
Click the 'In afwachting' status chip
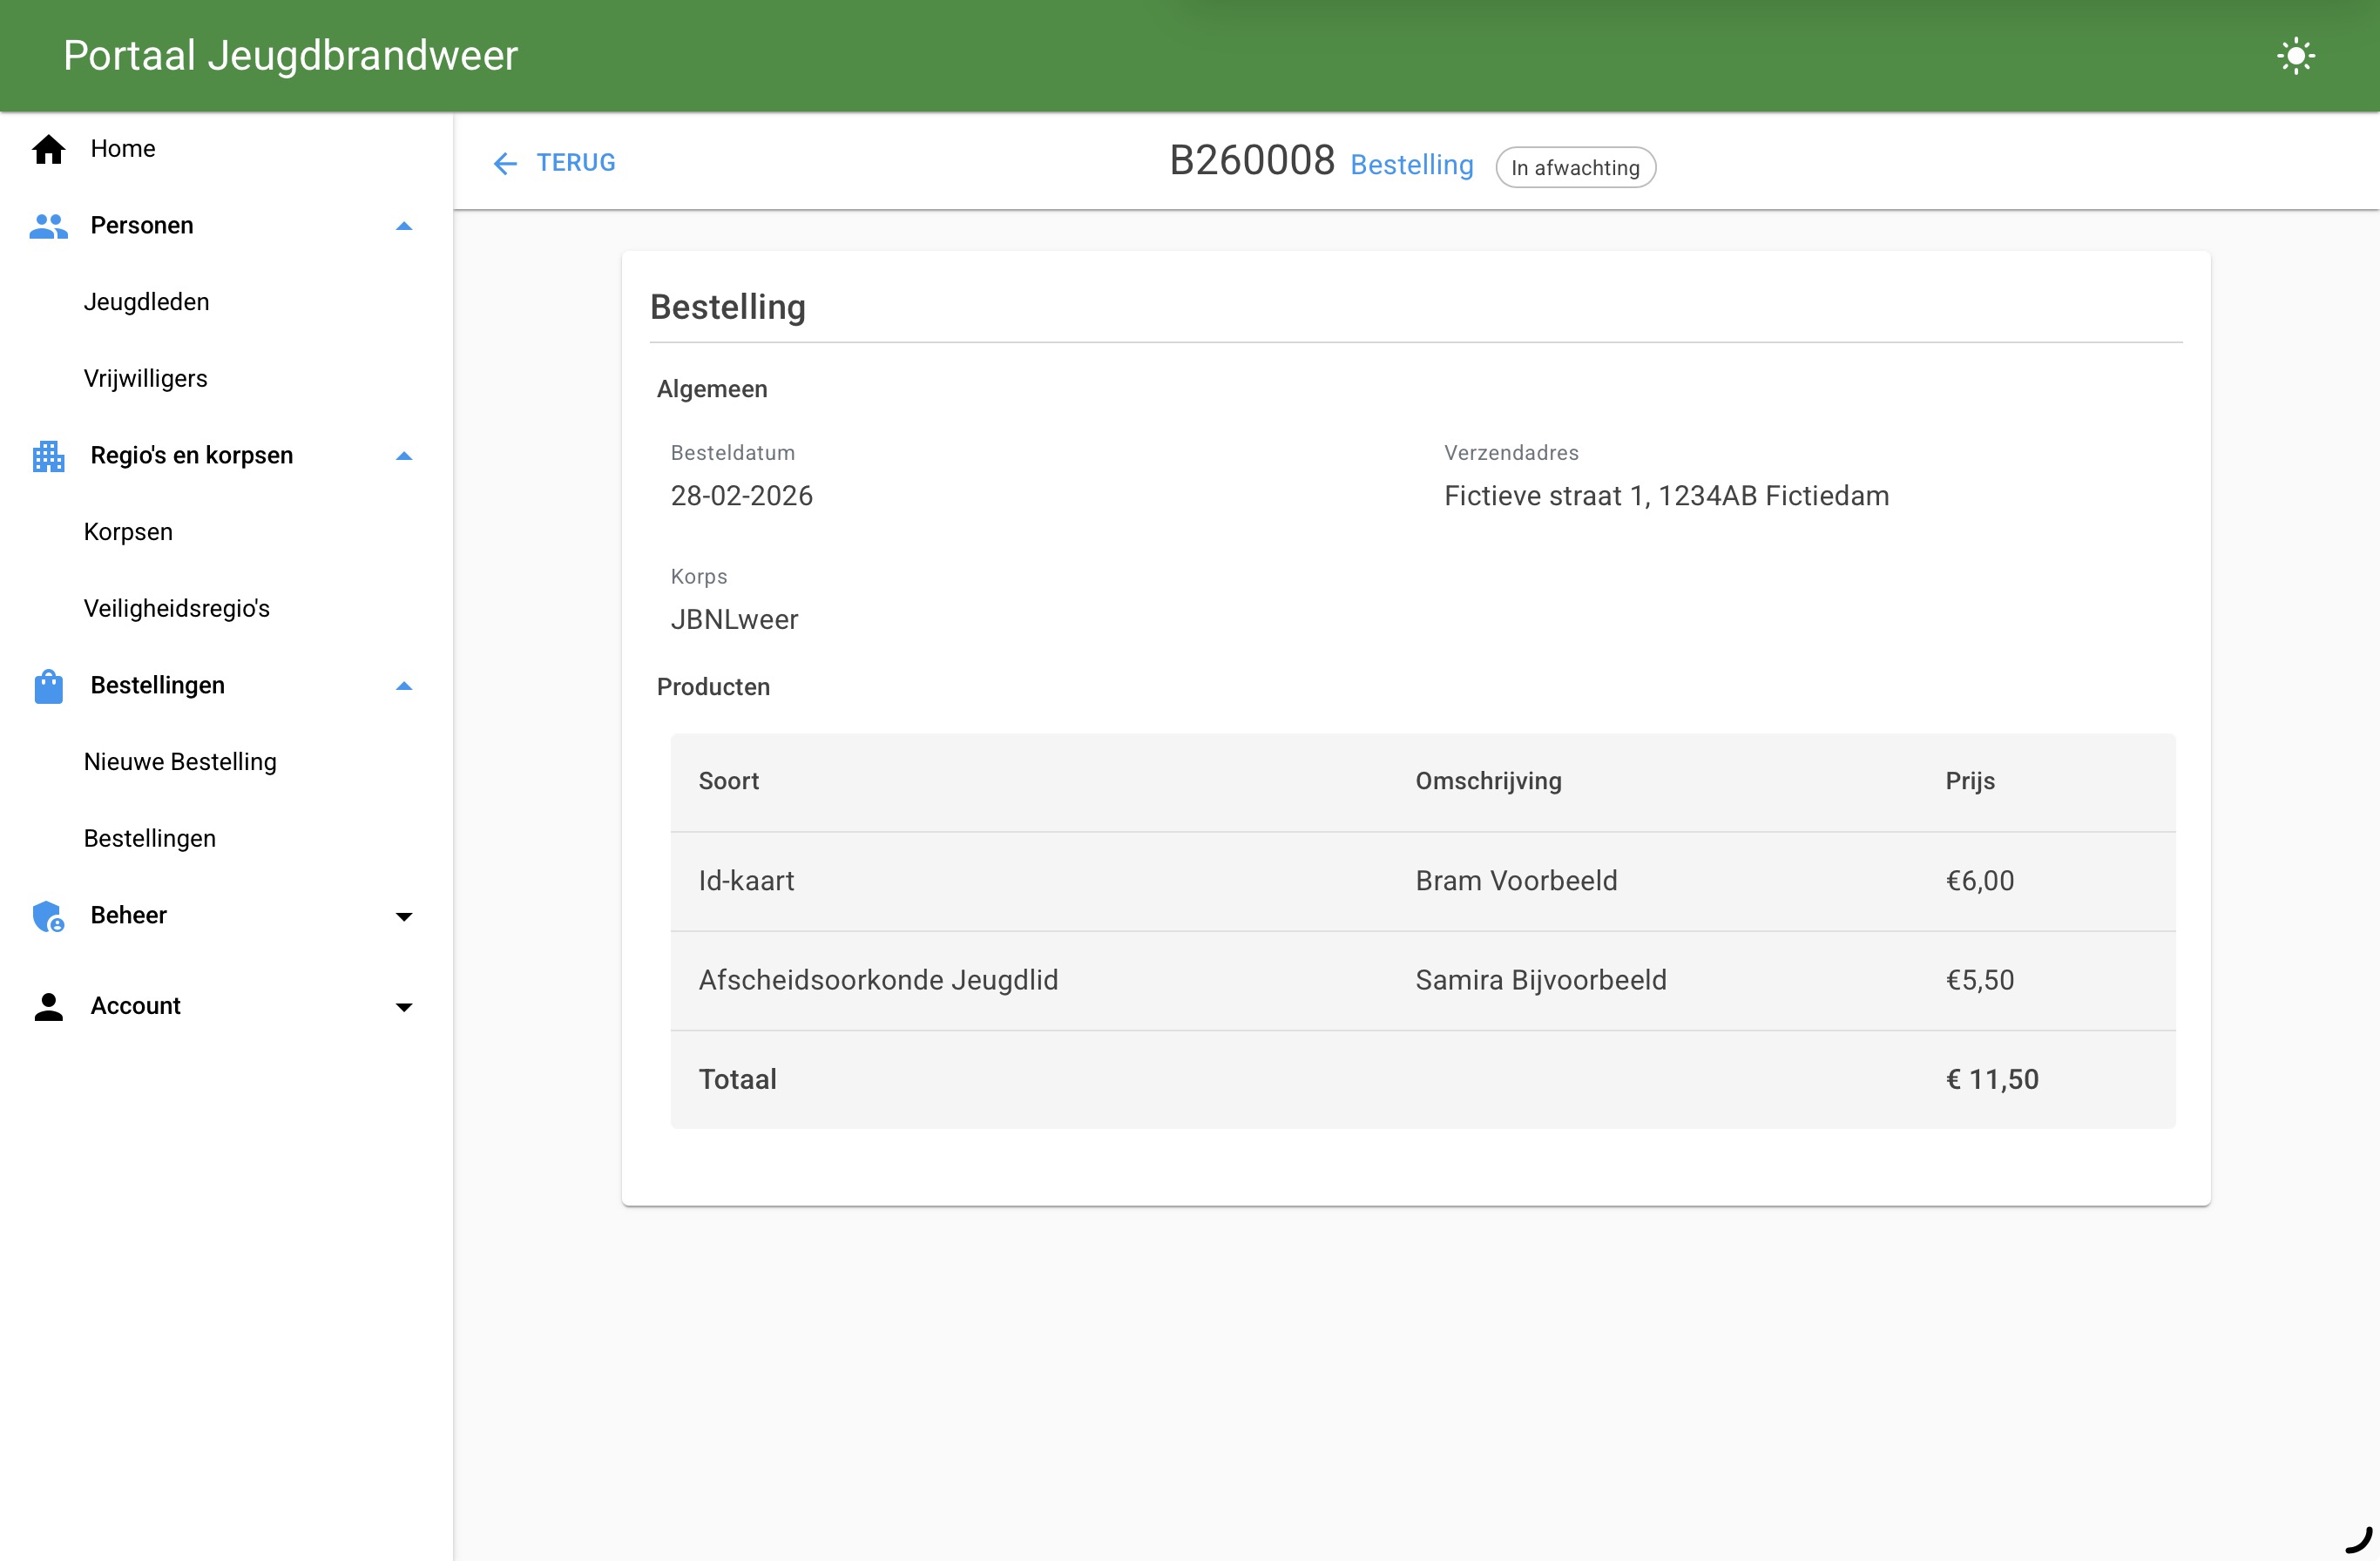click(1575, 167)
